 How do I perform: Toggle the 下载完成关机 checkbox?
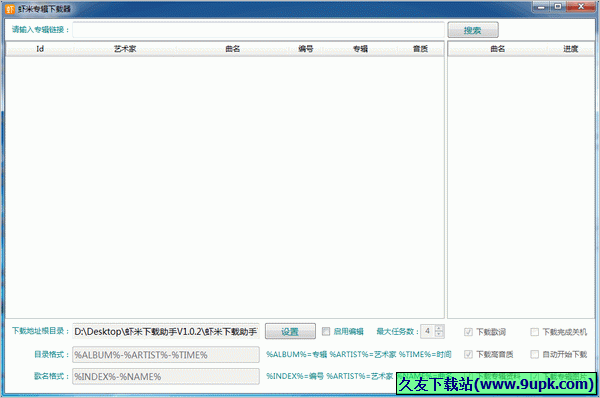pyautogui.click(x=535, y=331)
